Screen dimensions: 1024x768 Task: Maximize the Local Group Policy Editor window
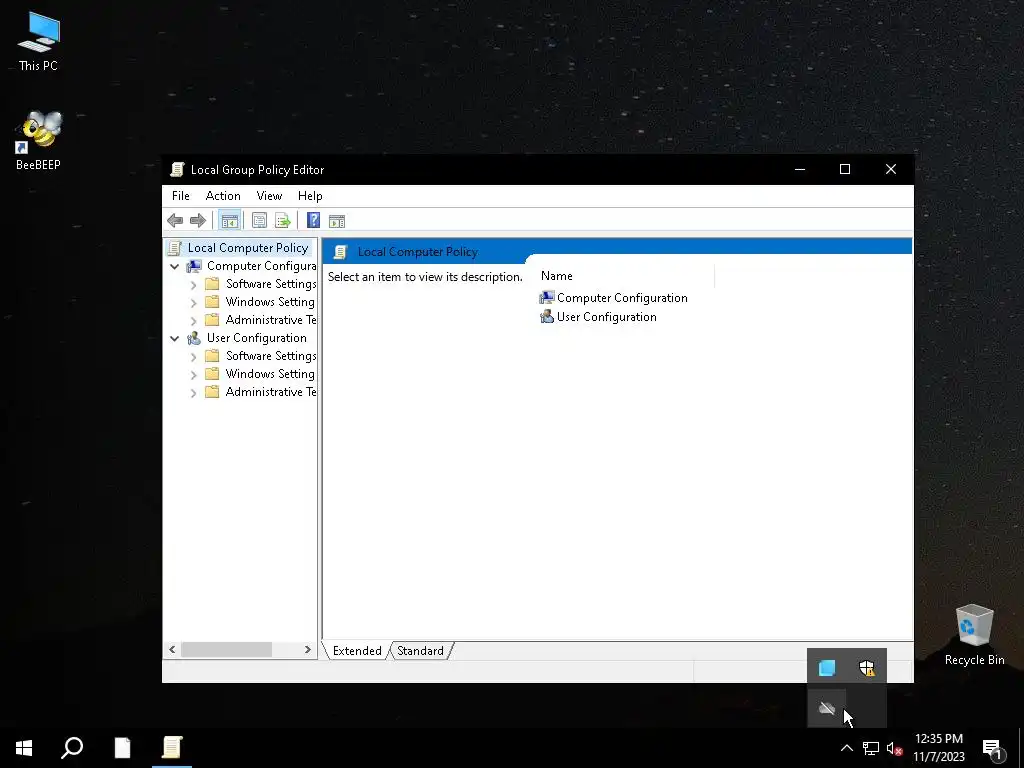(845, 169)
